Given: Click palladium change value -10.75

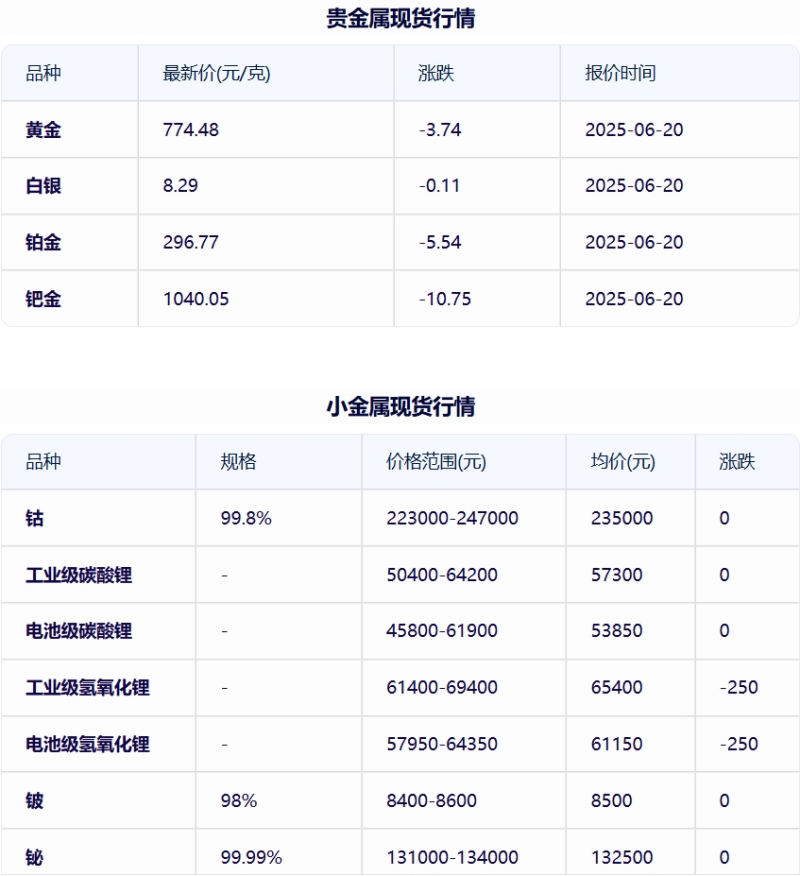Looking at the screenshot, I should [445, 299].
